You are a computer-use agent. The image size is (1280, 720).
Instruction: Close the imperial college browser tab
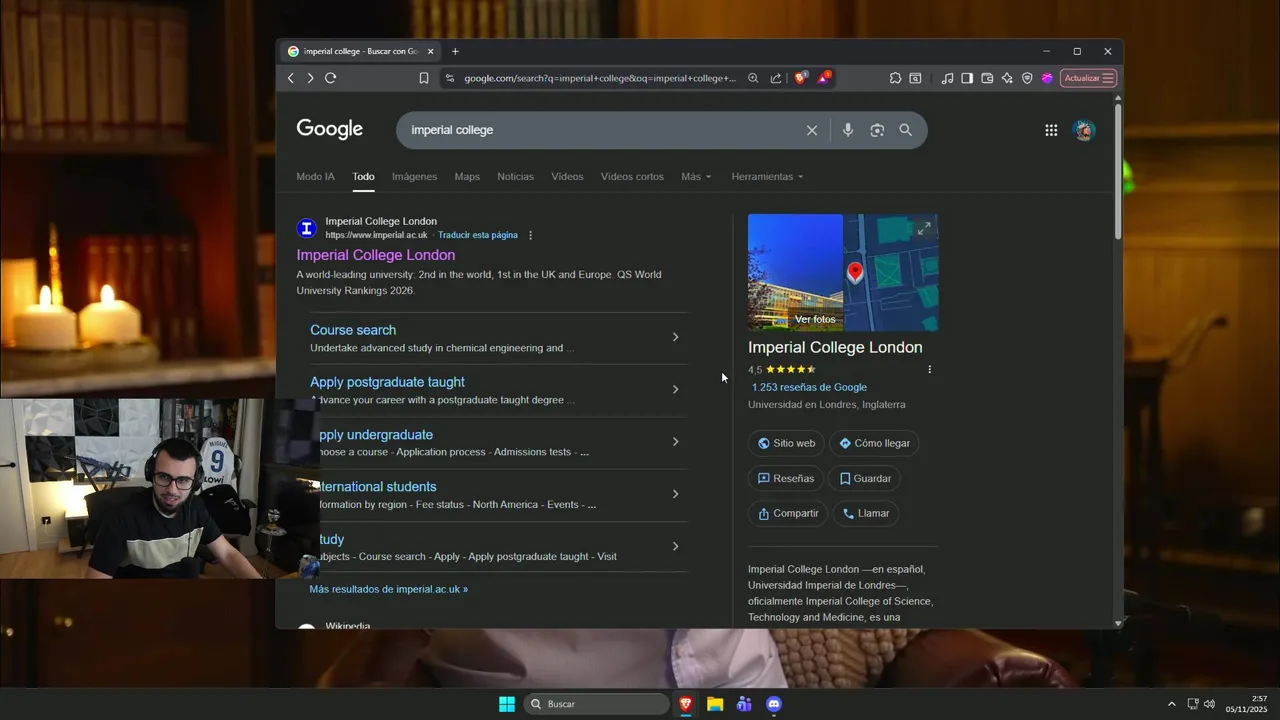(x=431, y=51)
